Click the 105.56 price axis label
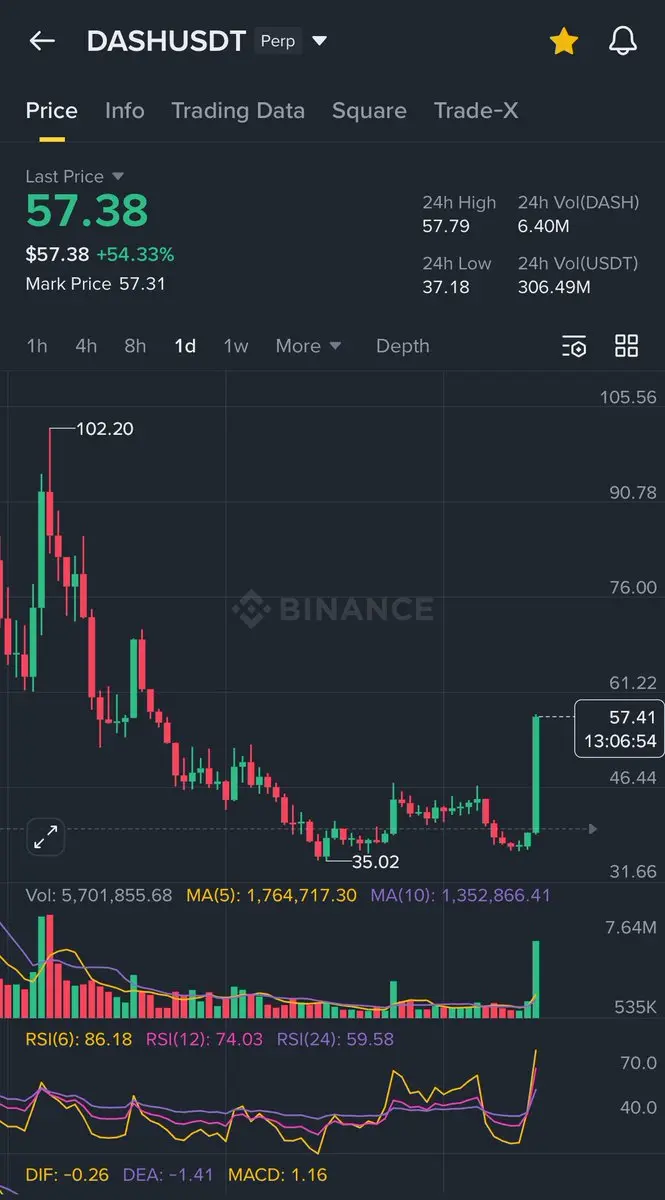 click(628, 397)
